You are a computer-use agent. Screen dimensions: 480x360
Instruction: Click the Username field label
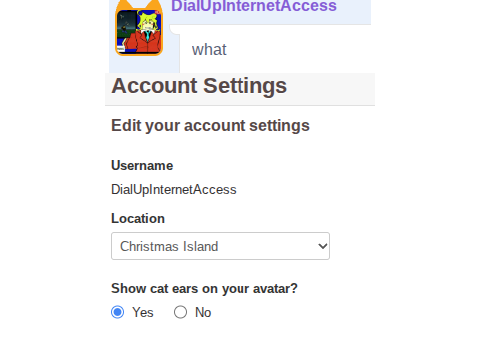[x=142, y=166]
